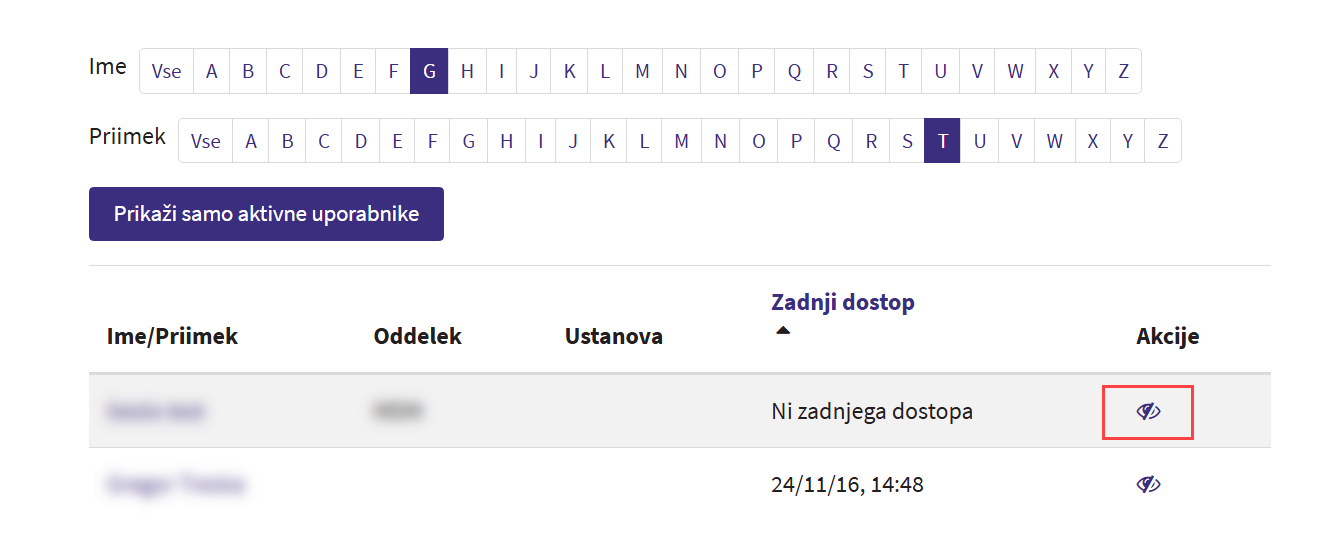
Task: Click the sort arrow under Zadnji dostop
Action: click(x=783, y=330)
